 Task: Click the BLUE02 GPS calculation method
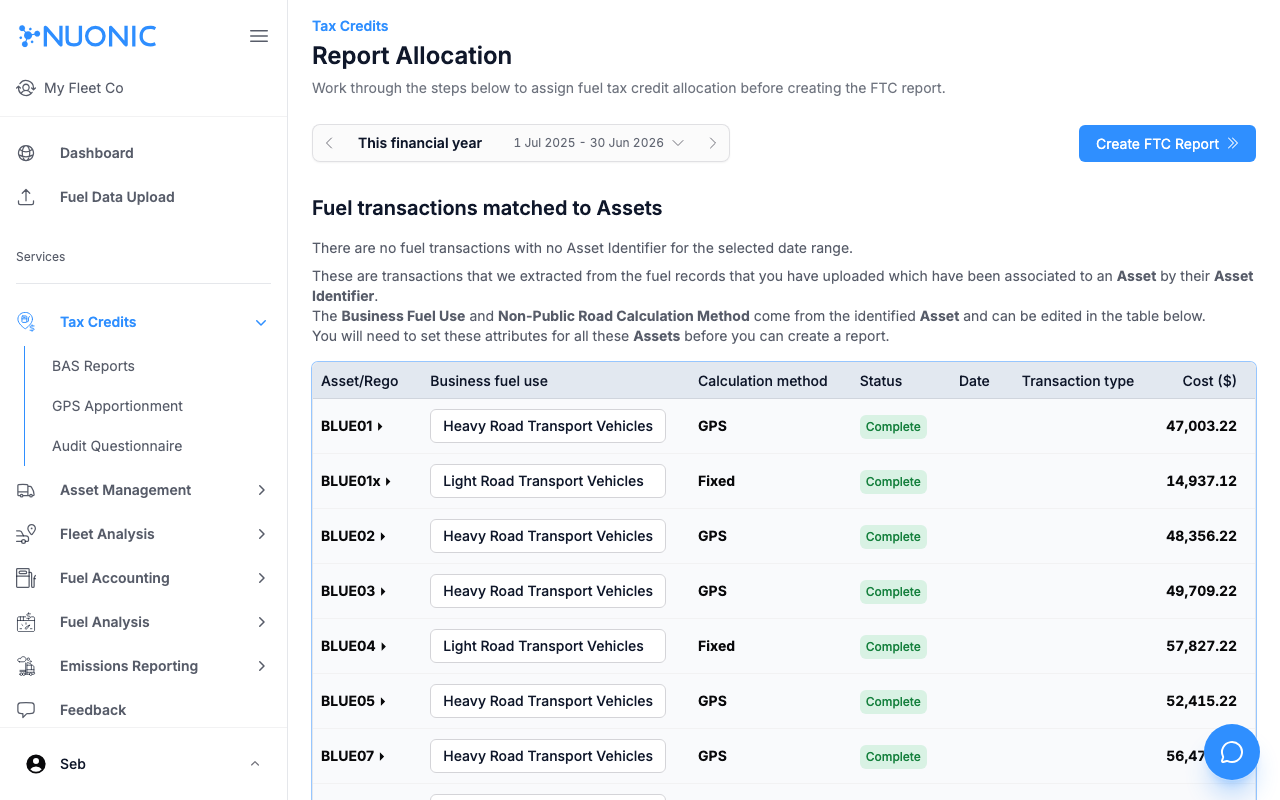712,536
